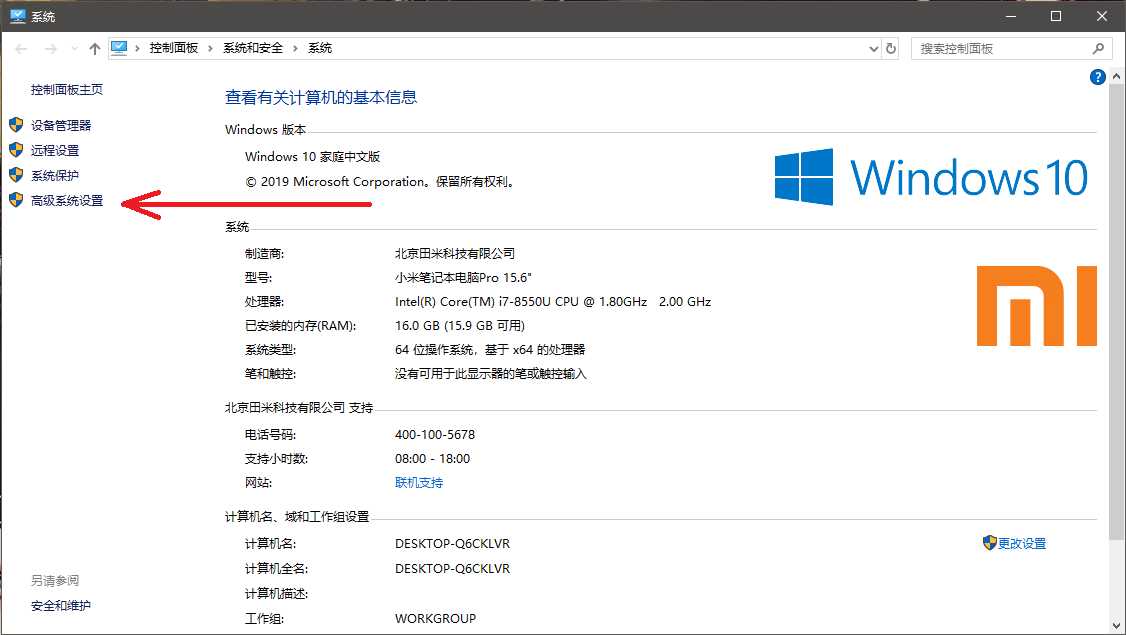This screenshot has height=635, width=1126.
Task: Open address bar history dropdown
Action: 874,49
